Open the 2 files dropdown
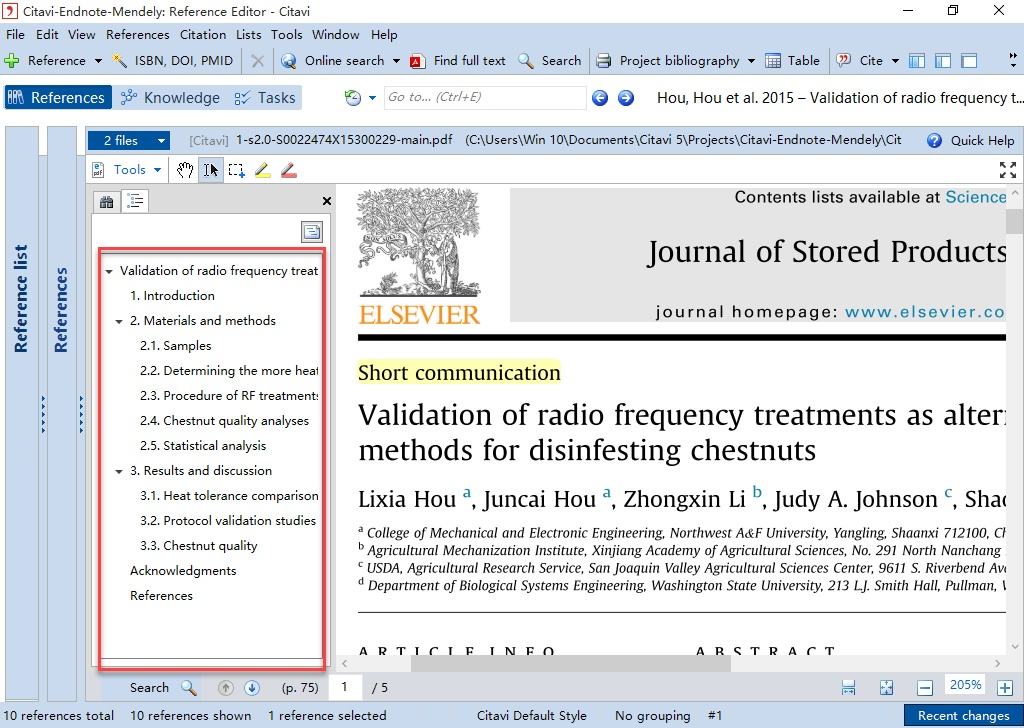The width and height of the screenshot is (1024, 728). [129, 140]
